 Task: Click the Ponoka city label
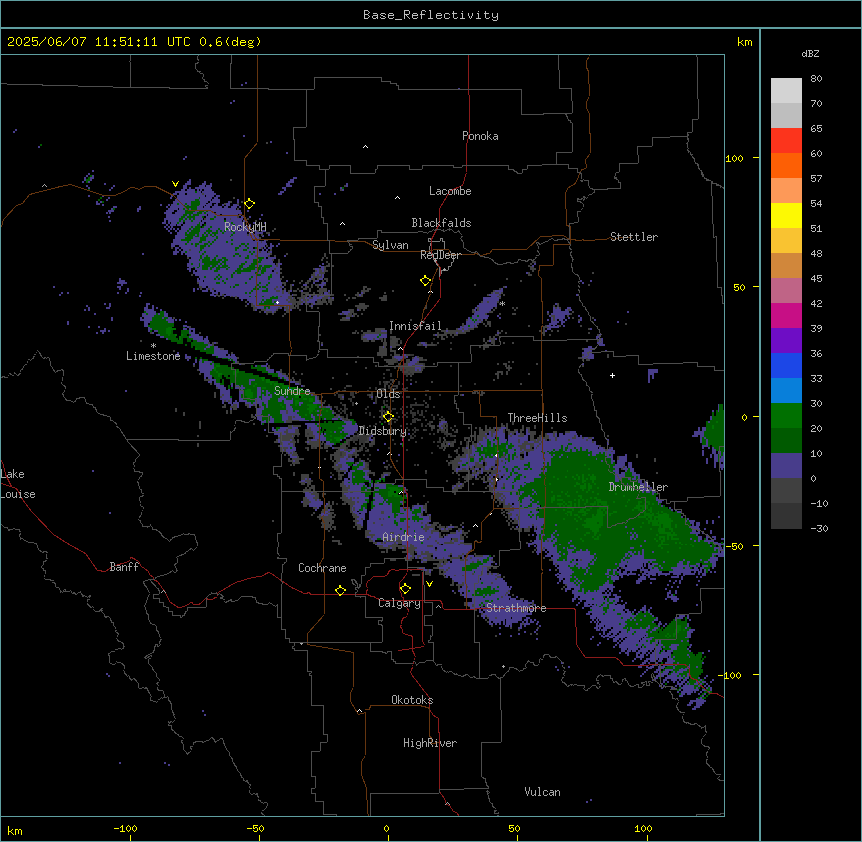click(x=480, y=136)
